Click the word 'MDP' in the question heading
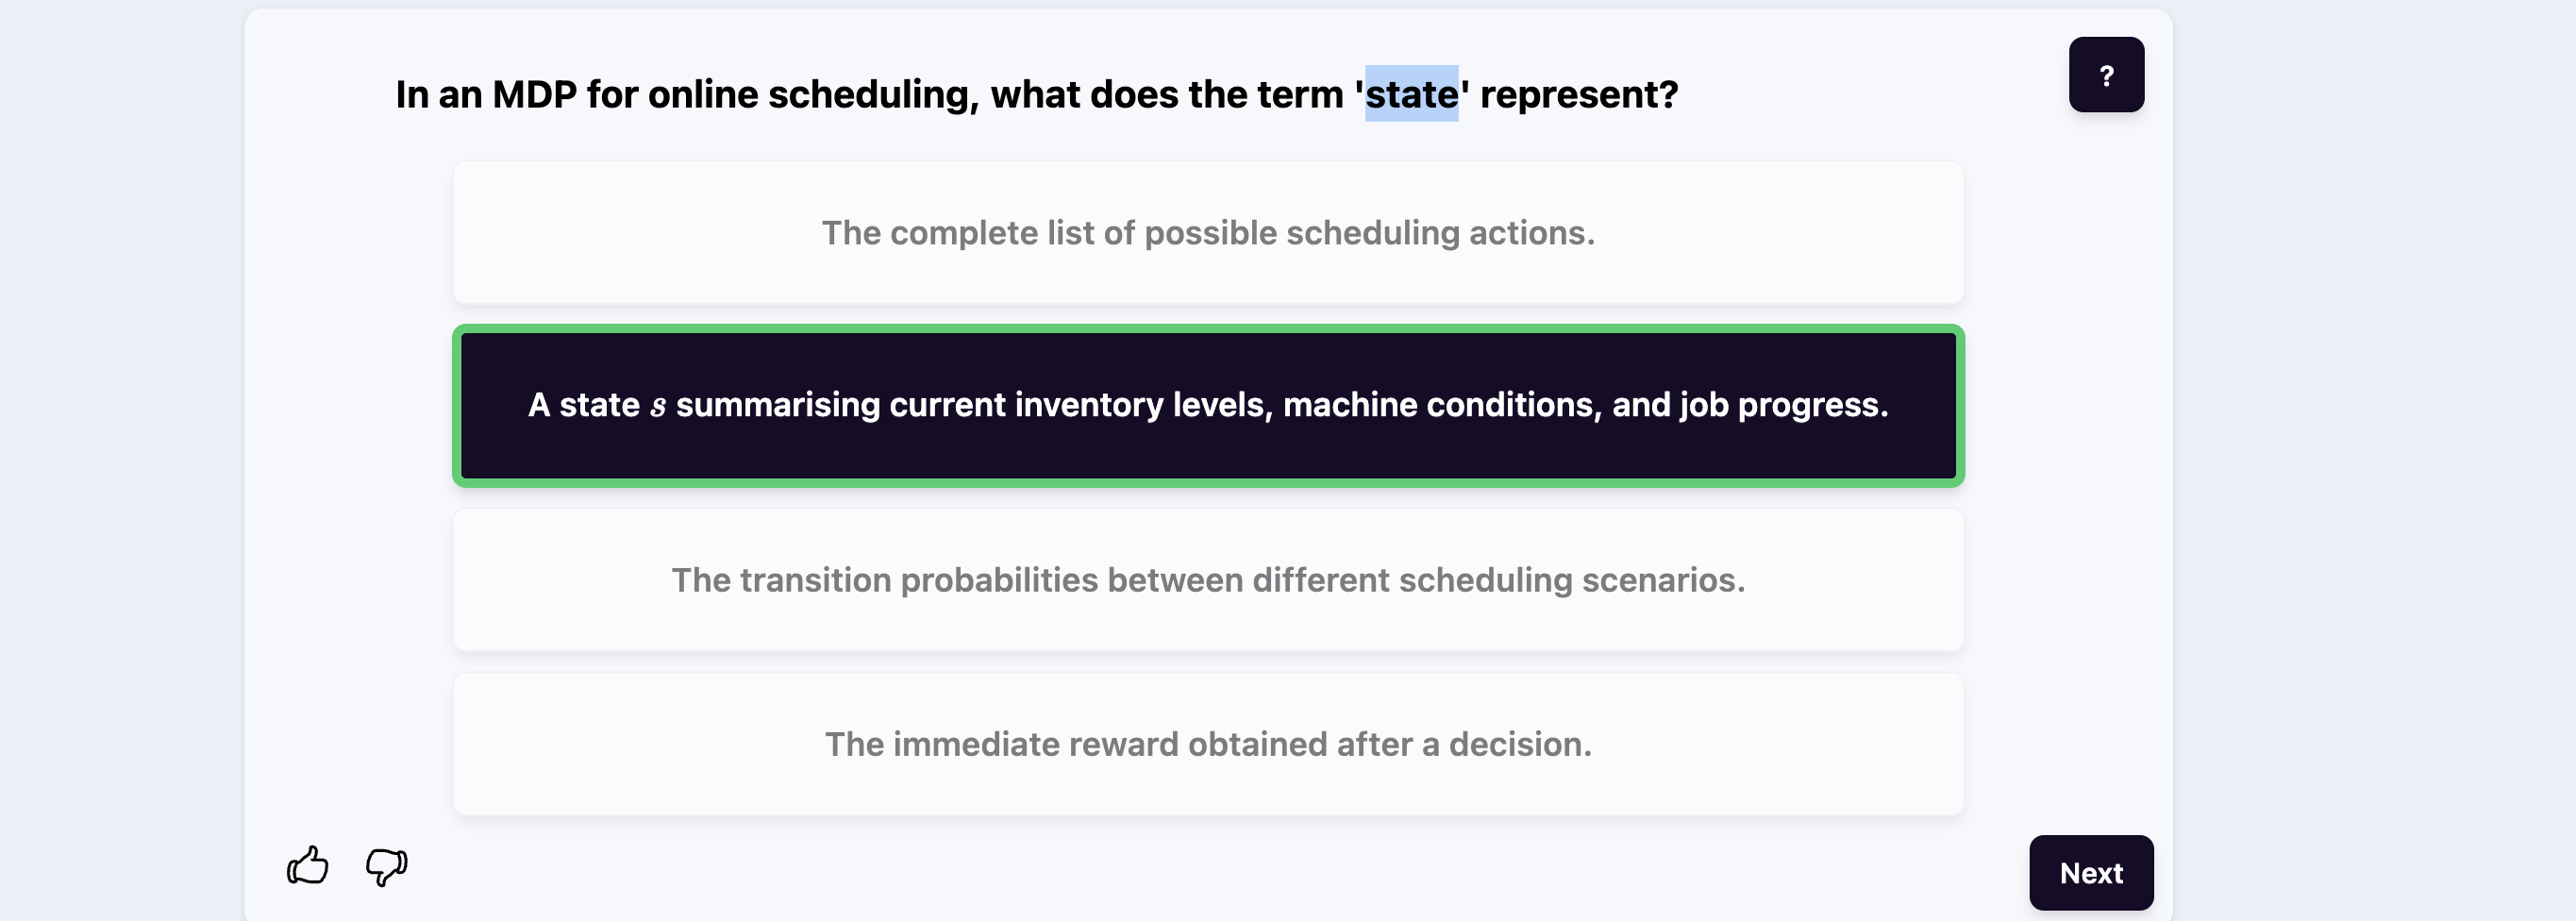 [x=534, y=95]
